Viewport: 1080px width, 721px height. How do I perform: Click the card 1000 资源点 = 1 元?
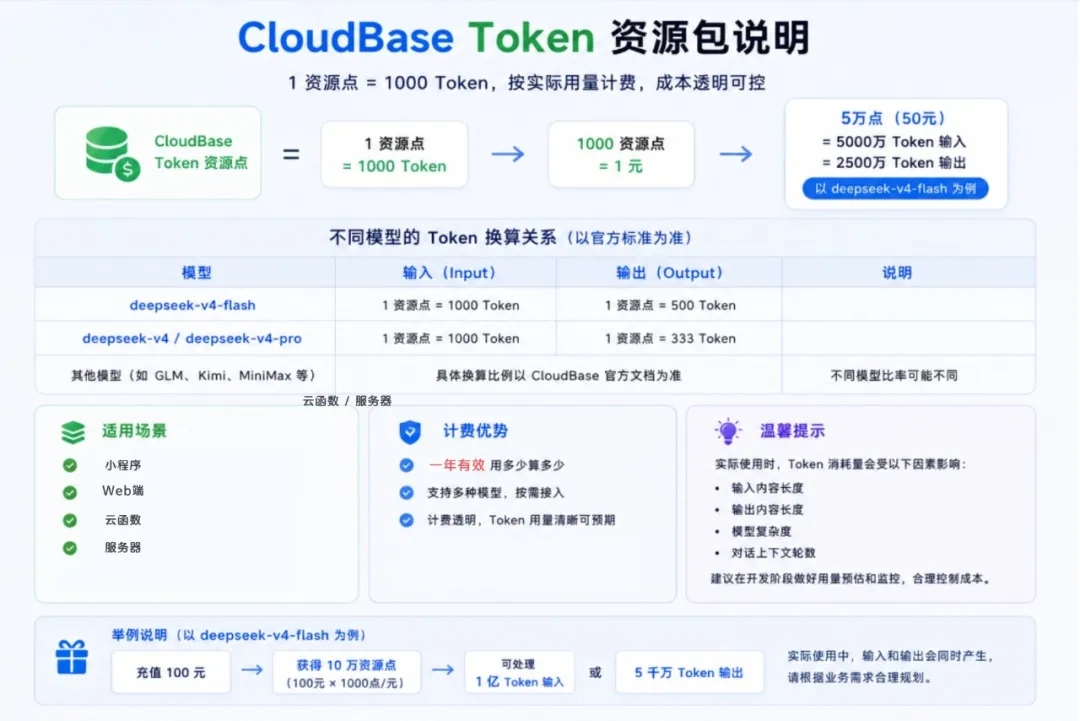click(621, 154)
